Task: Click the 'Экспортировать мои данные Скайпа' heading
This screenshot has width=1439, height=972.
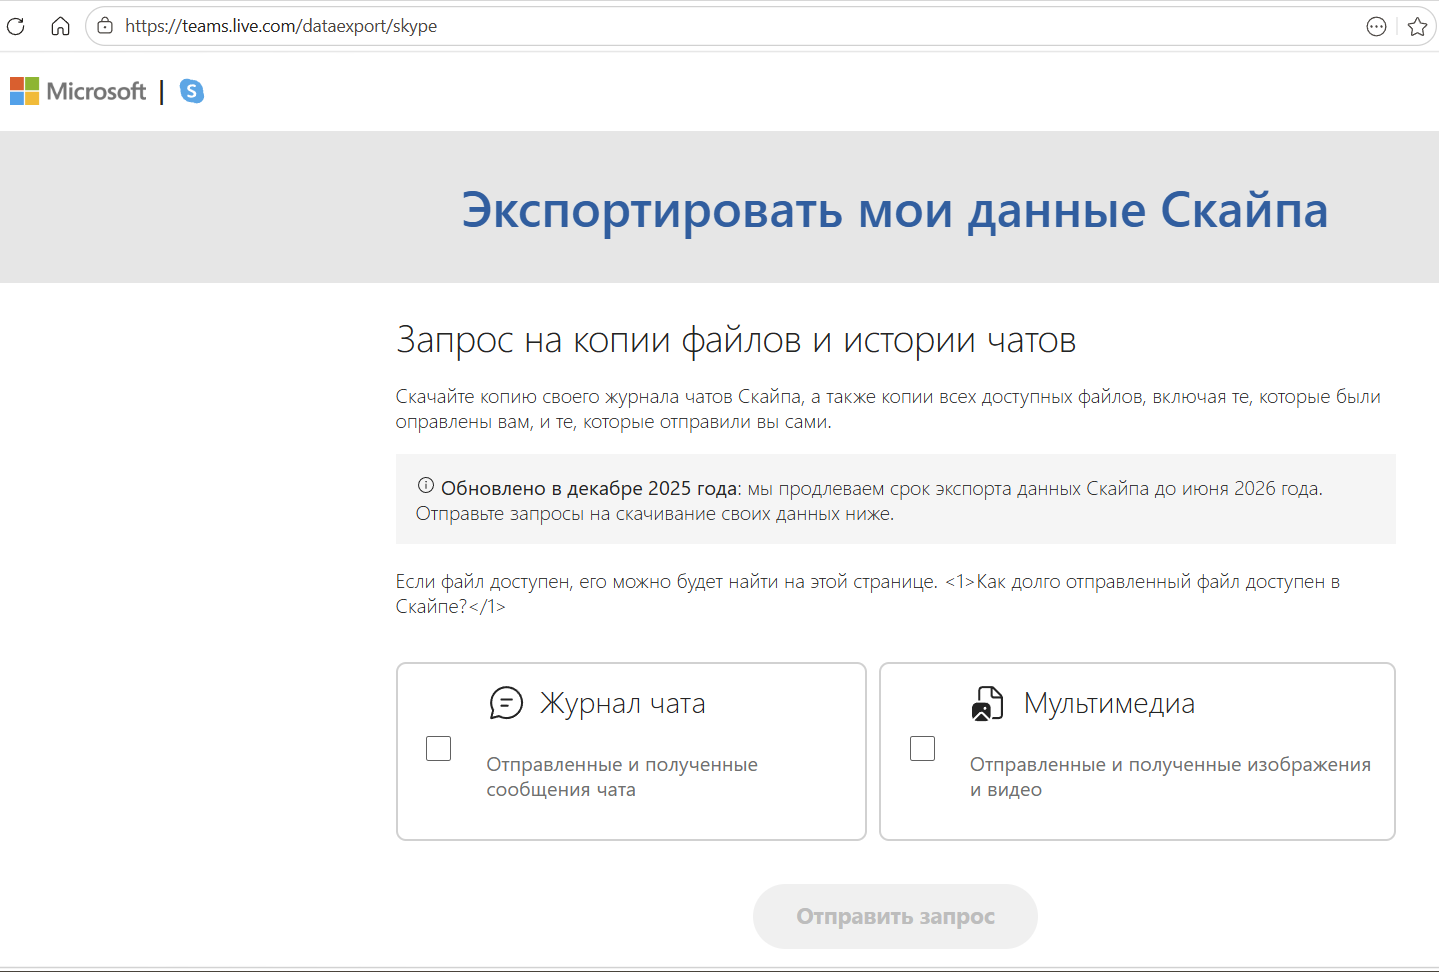Action: [895, 210]
